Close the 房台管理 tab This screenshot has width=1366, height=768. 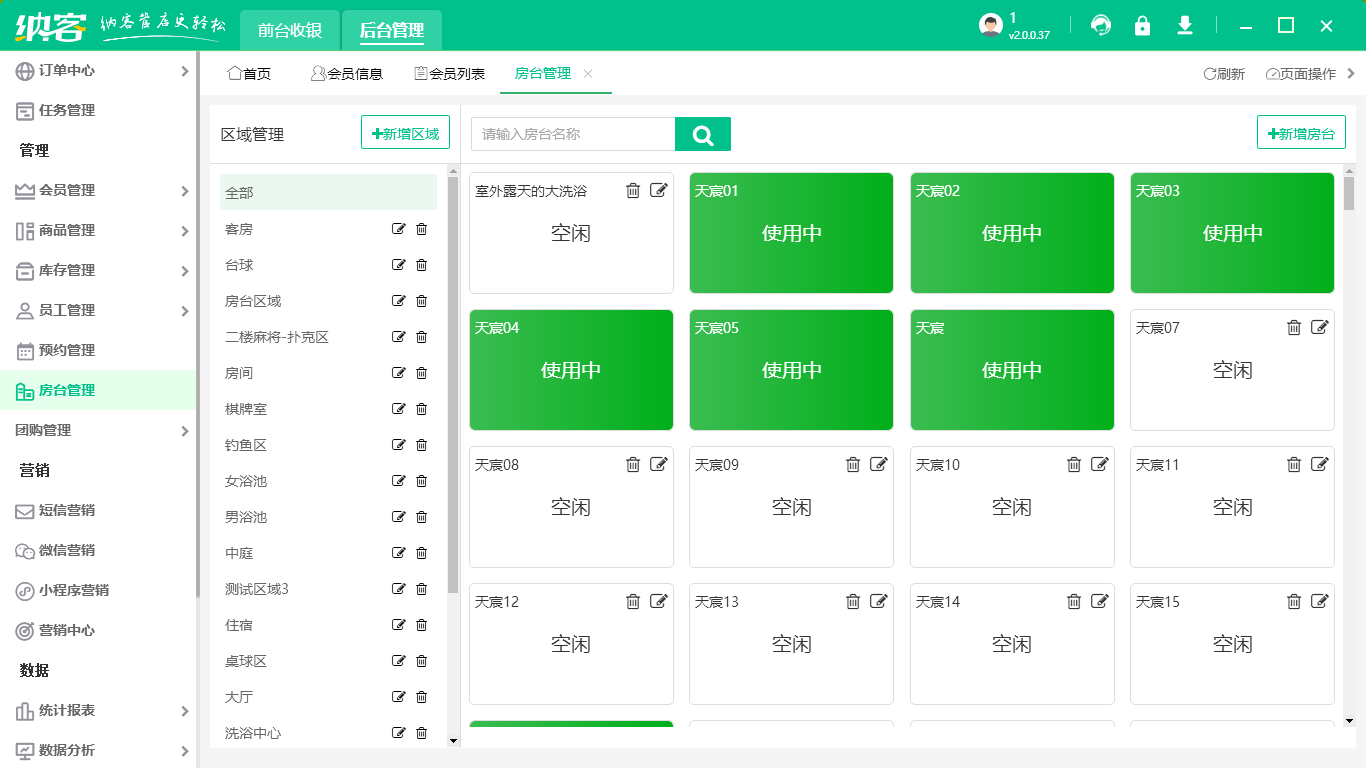[588, 73]
